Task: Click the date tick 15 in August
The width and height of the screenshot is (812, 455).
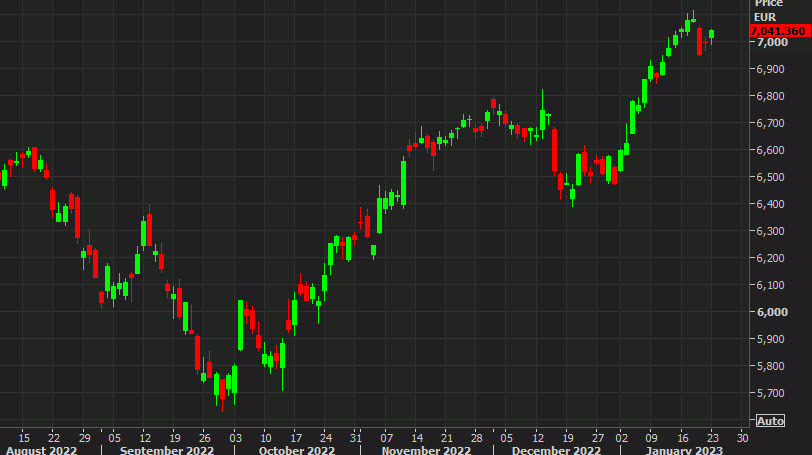Action: click(24, 438)
